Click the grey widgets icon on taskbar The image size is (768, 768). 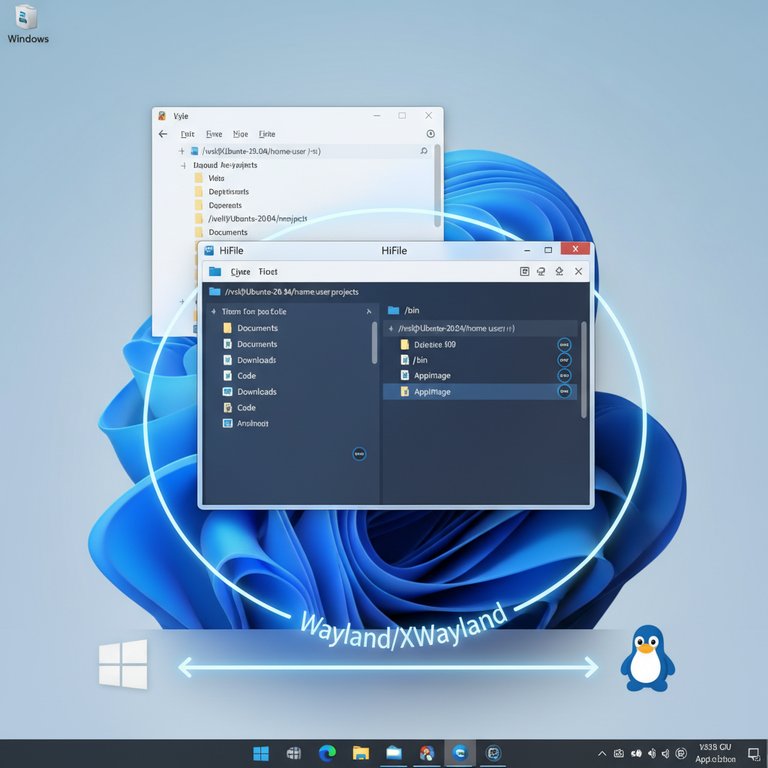[x=294, y=753]
